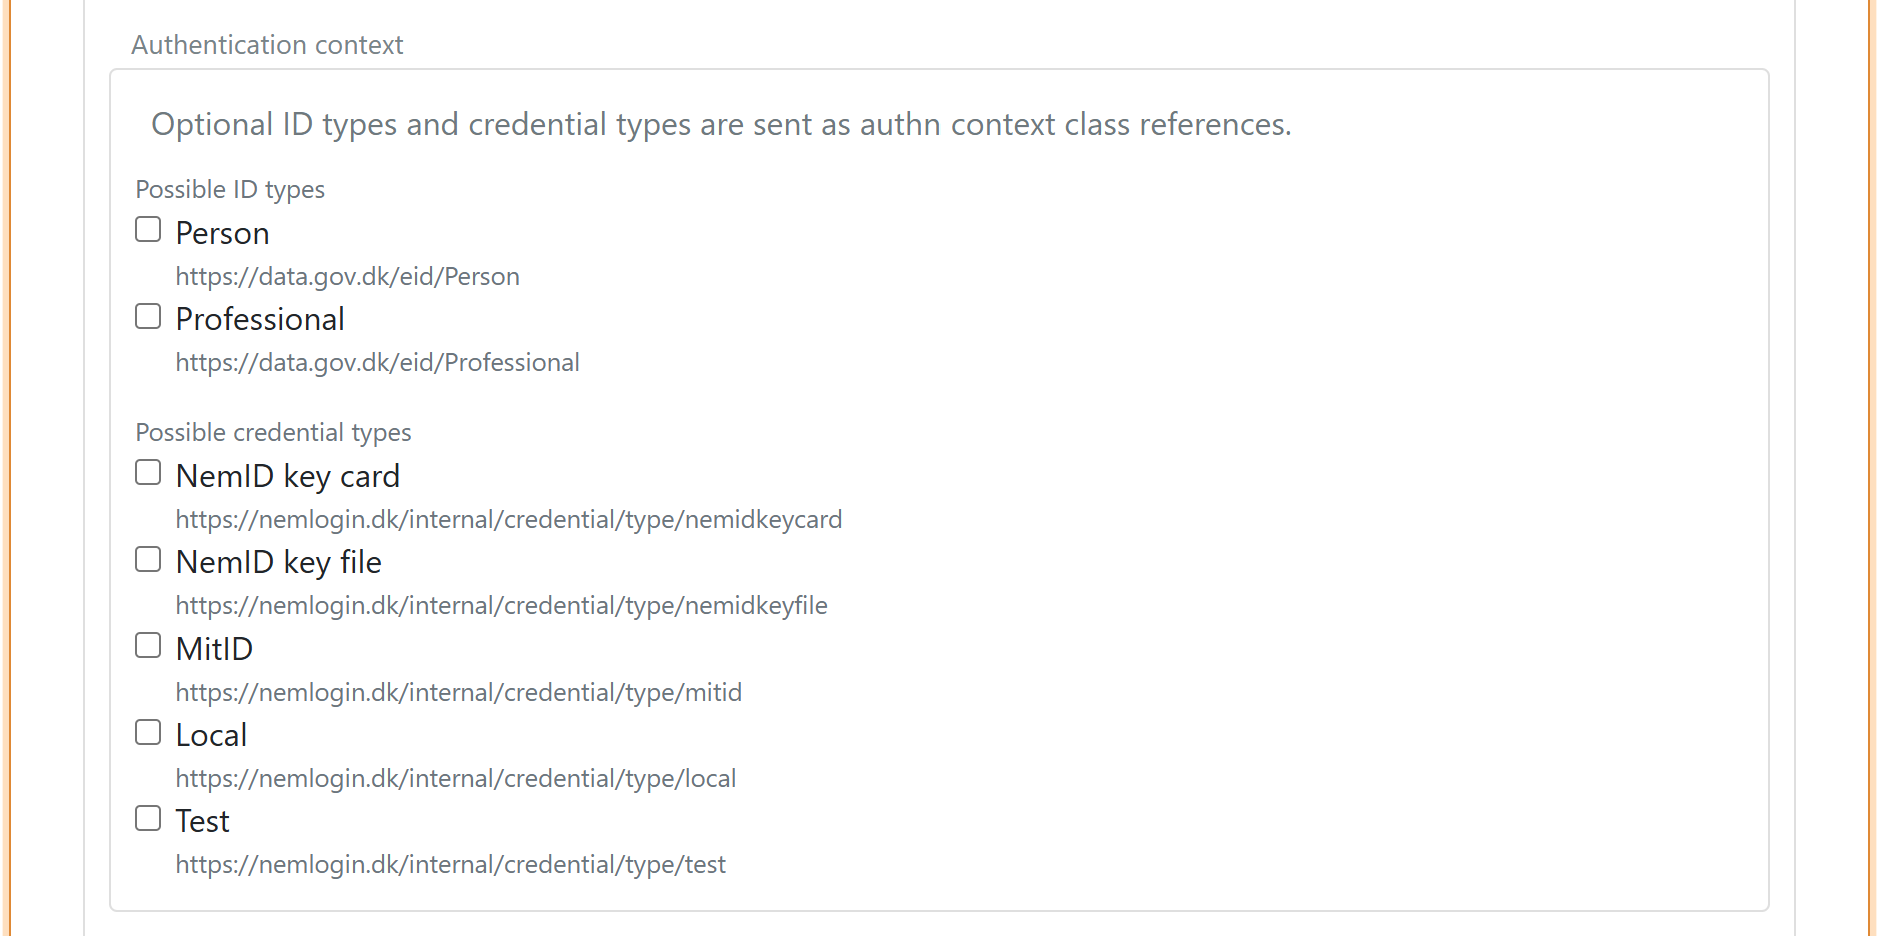
Task: Click the https://data.gov.dk/eid/Person link
Action: click(347, 276)
